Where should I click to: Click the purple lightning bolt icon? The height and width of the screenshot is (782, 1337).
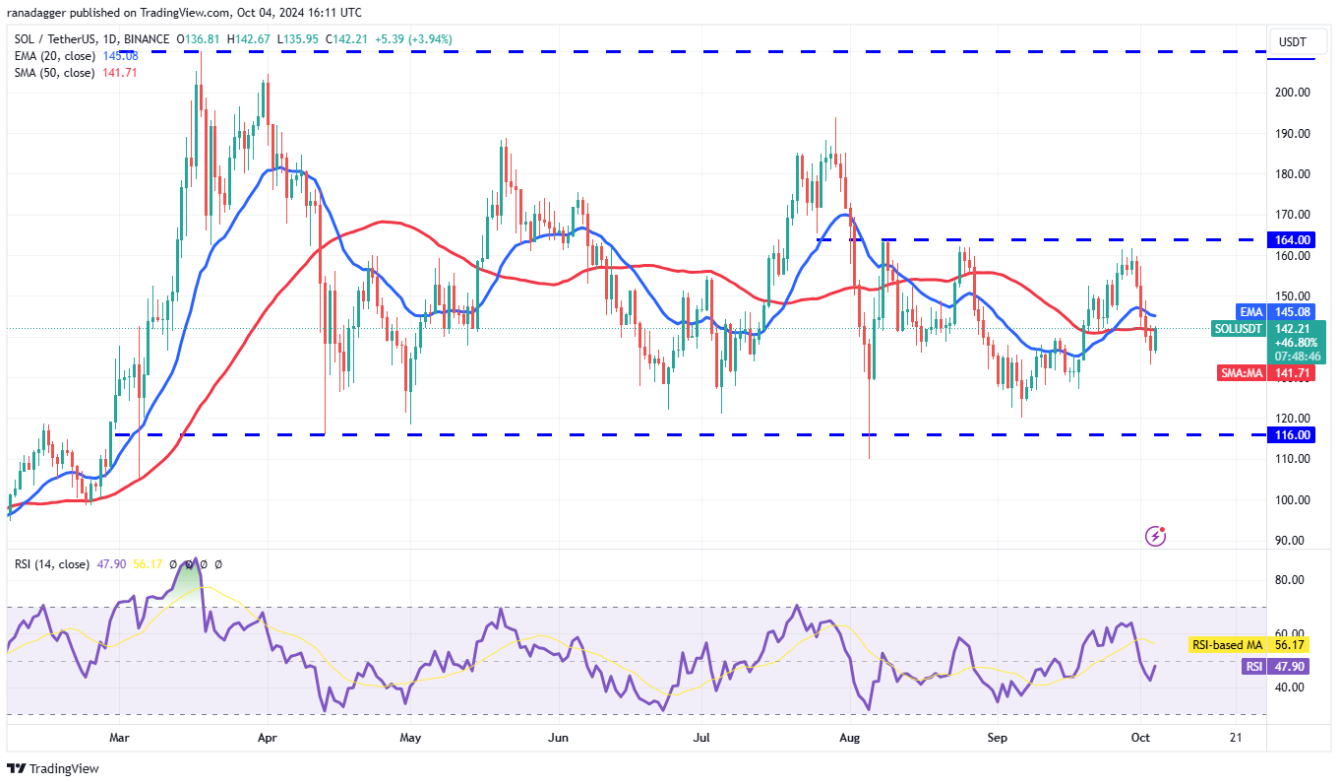[1155, 536]
